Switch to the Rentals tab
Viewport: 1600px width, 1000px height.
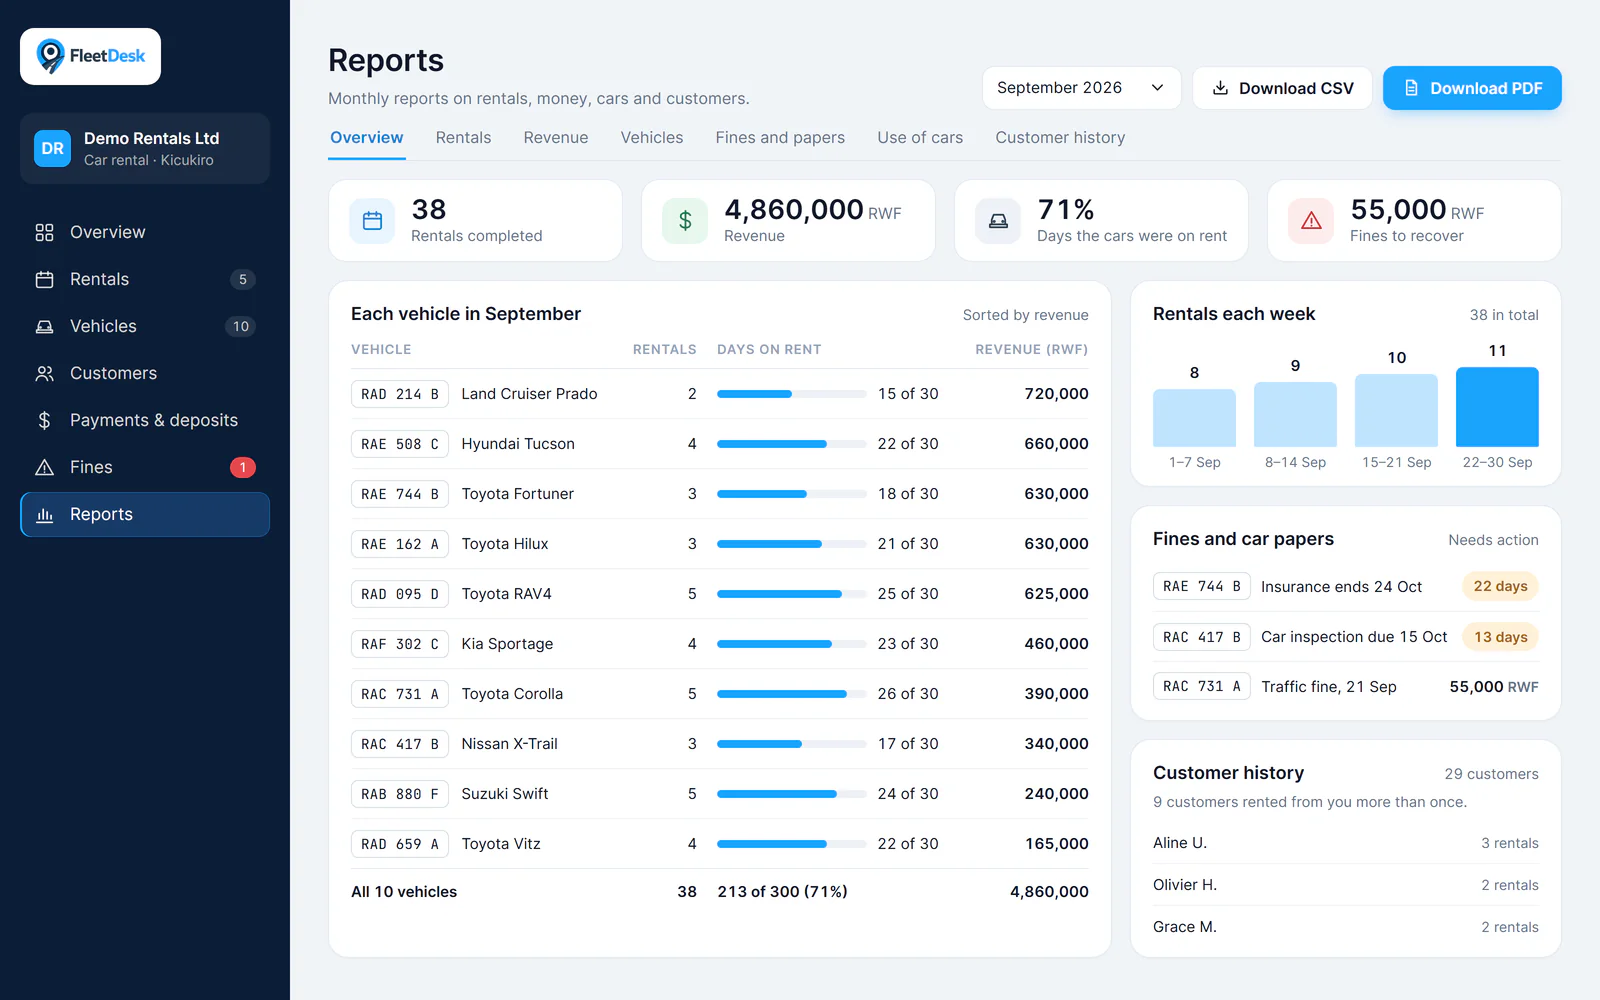[463, 138]
